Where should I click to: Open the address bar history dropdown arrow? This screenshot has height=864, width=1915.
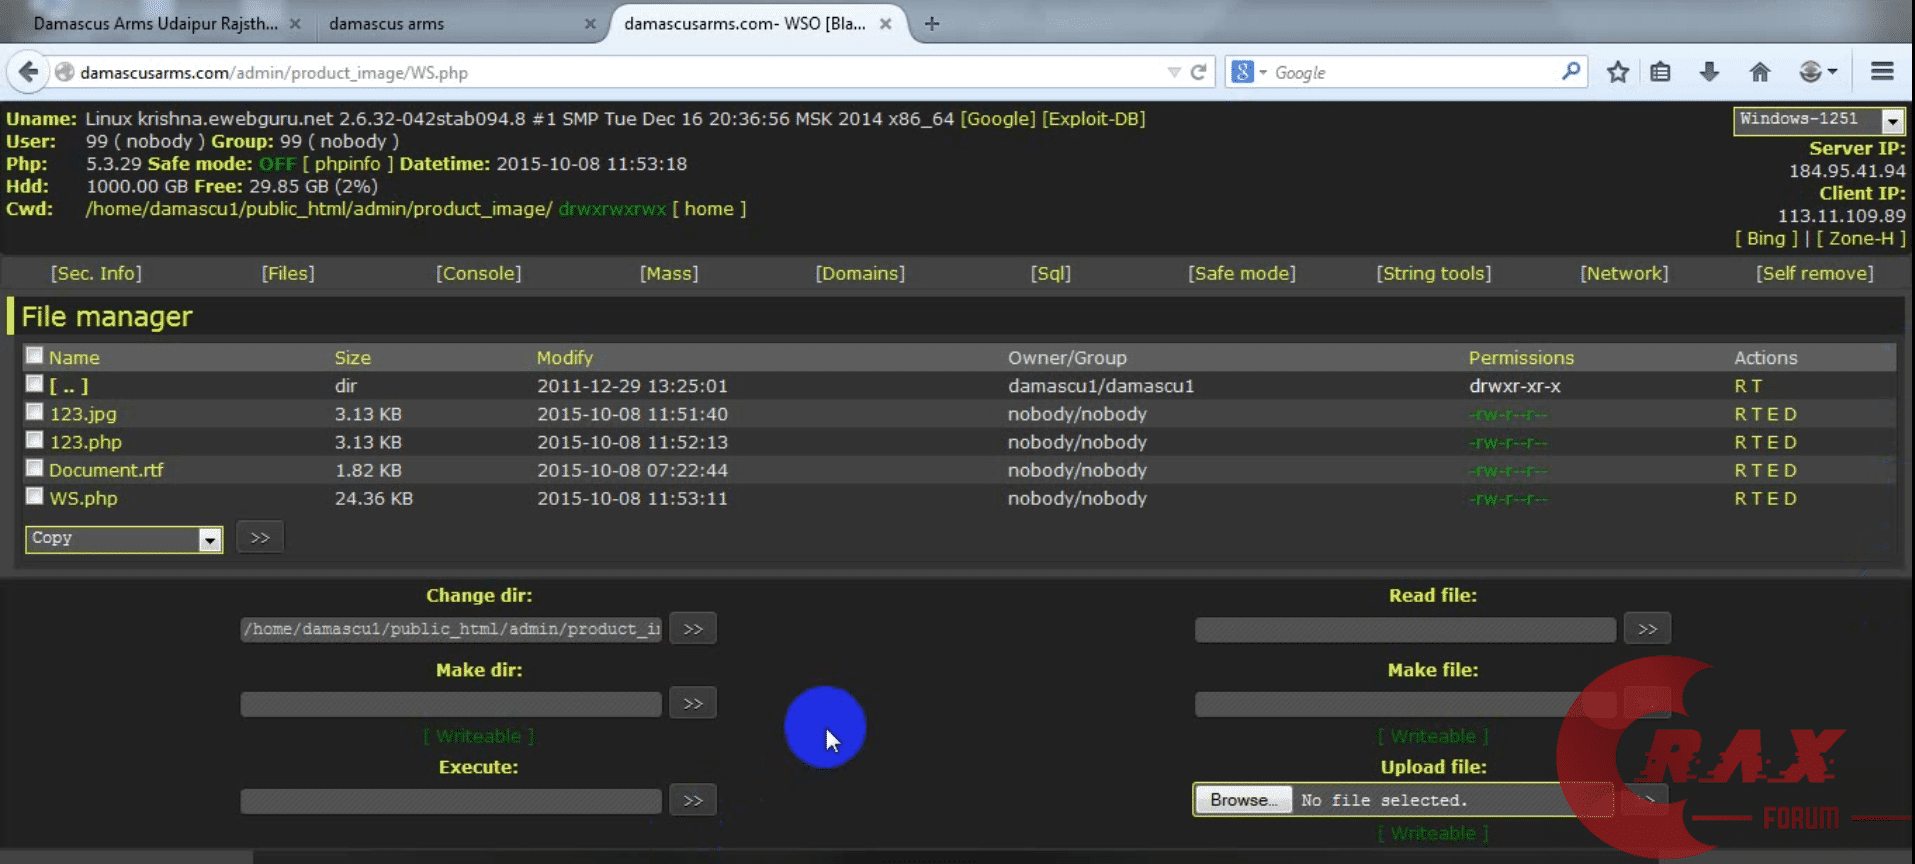(x=1173, y=72)
